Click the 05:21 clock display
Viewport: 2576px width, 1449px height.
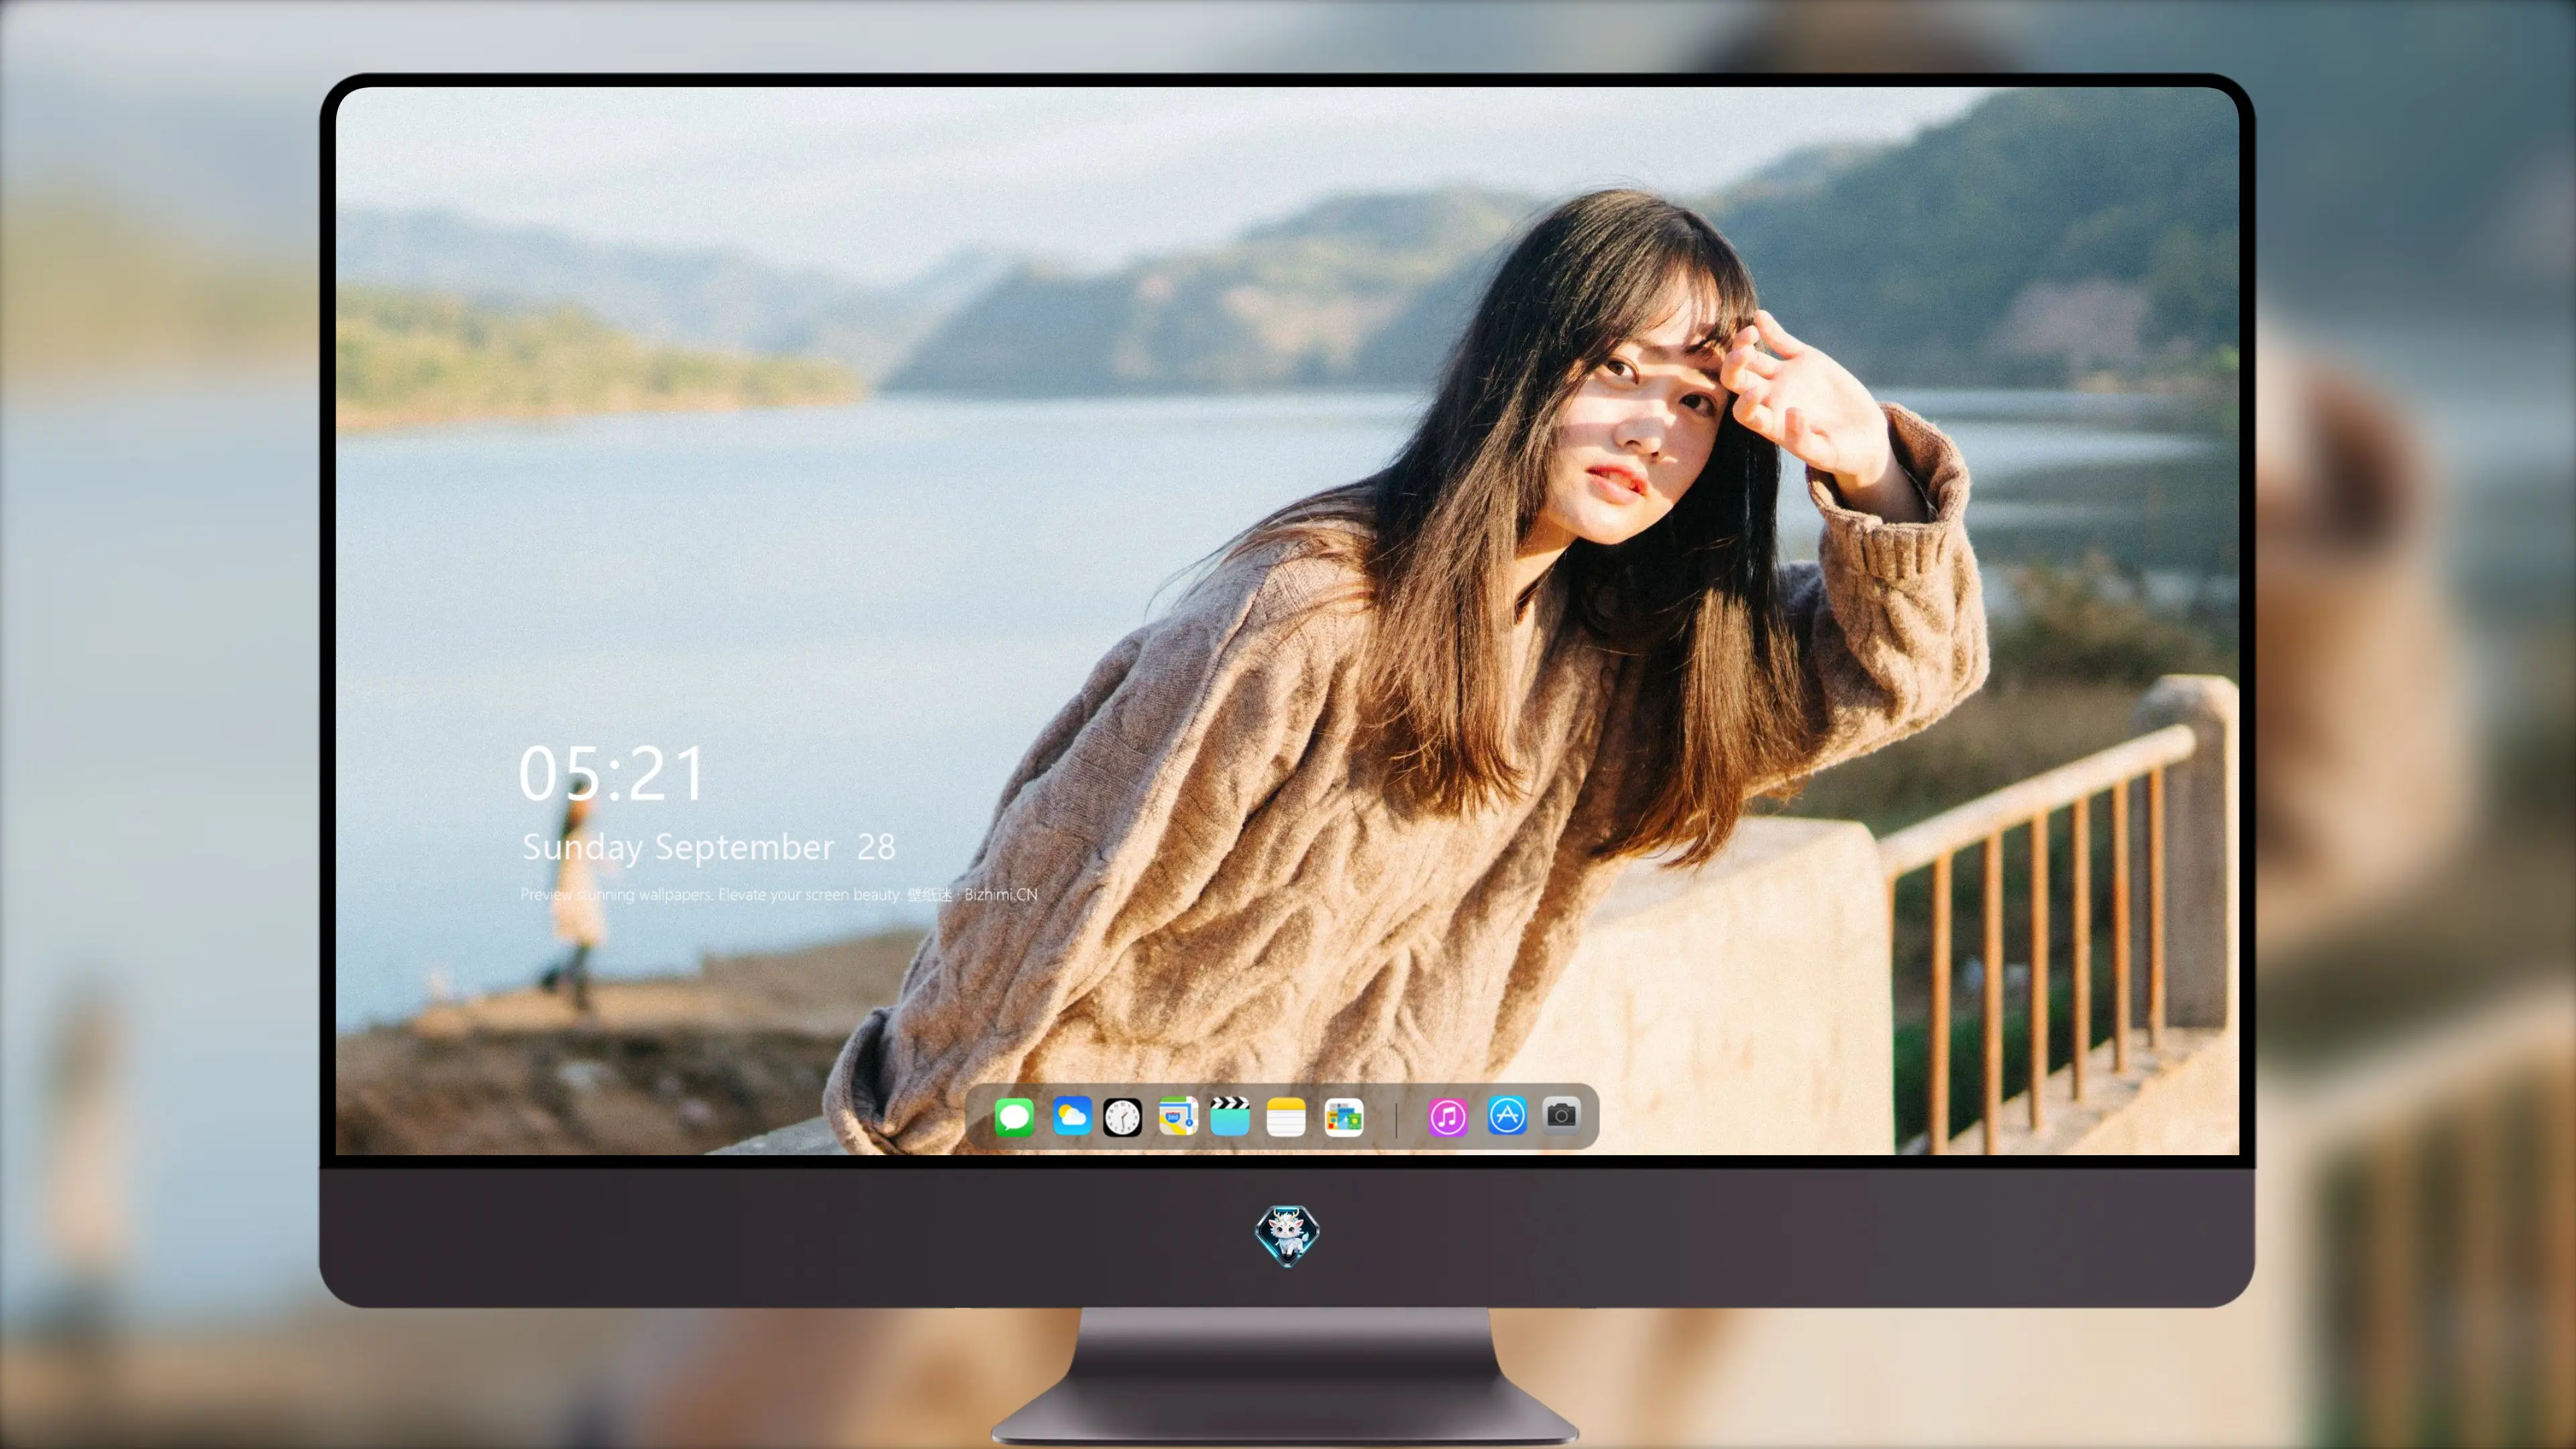(612, 773)
